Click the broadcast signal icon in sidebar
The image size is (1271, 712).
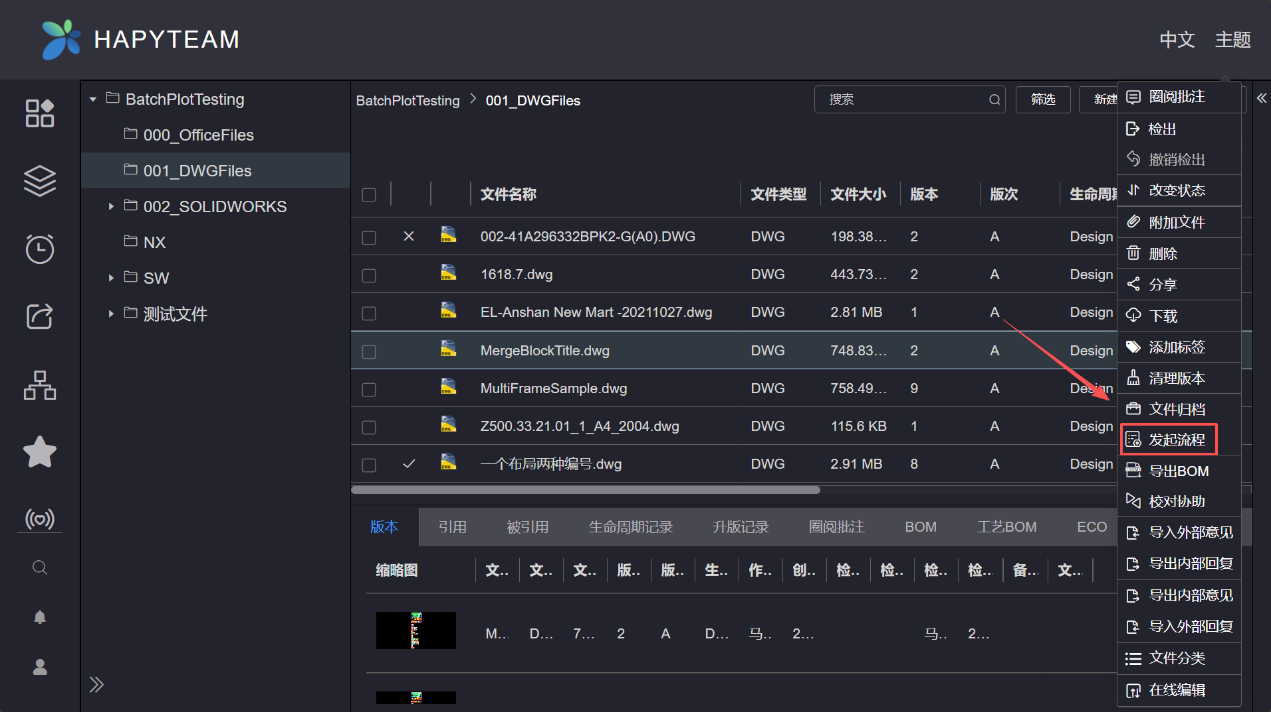[40, 519]
